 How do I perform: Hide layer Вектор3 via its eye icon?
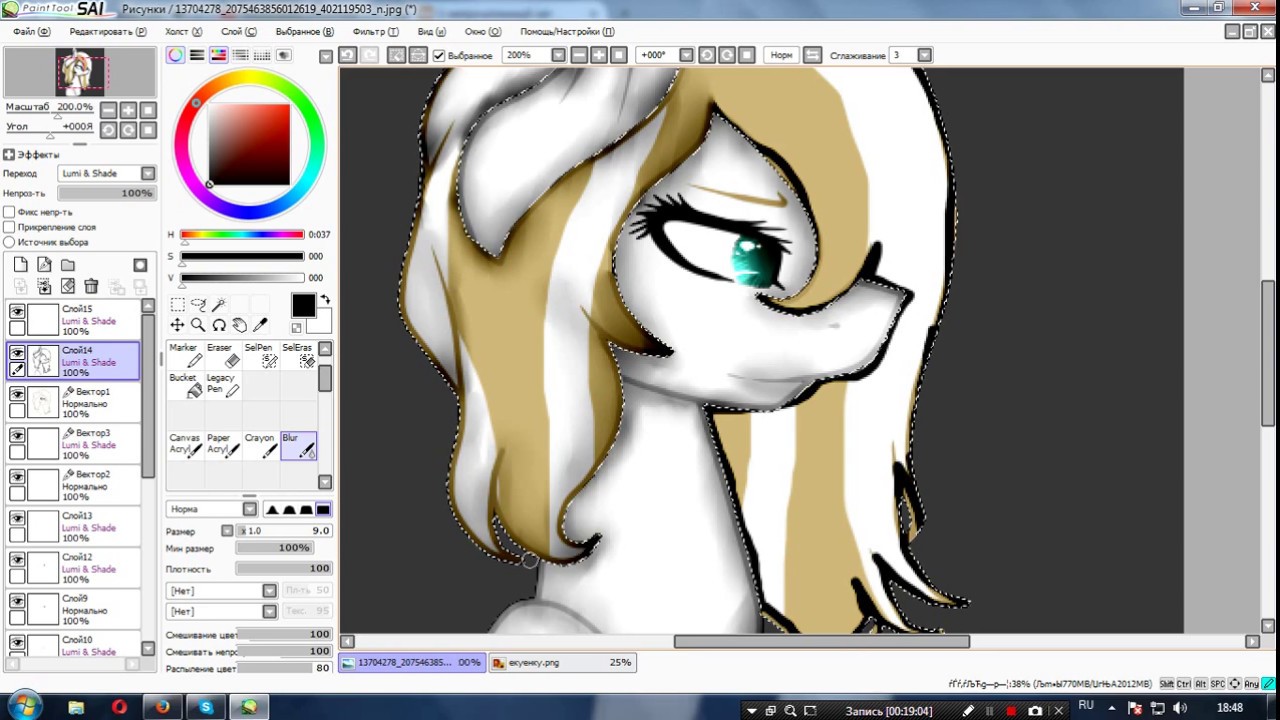[x=17, y=436]
